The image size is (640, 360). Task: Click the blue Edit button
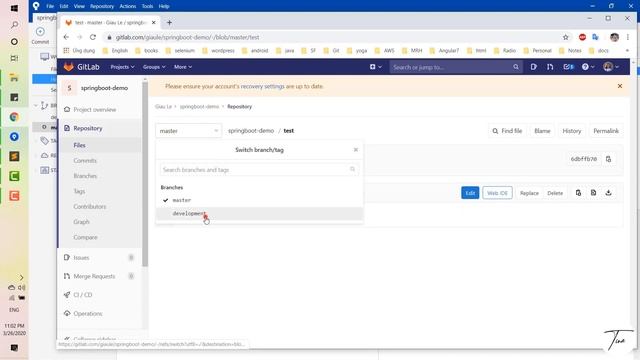[470, 193]
